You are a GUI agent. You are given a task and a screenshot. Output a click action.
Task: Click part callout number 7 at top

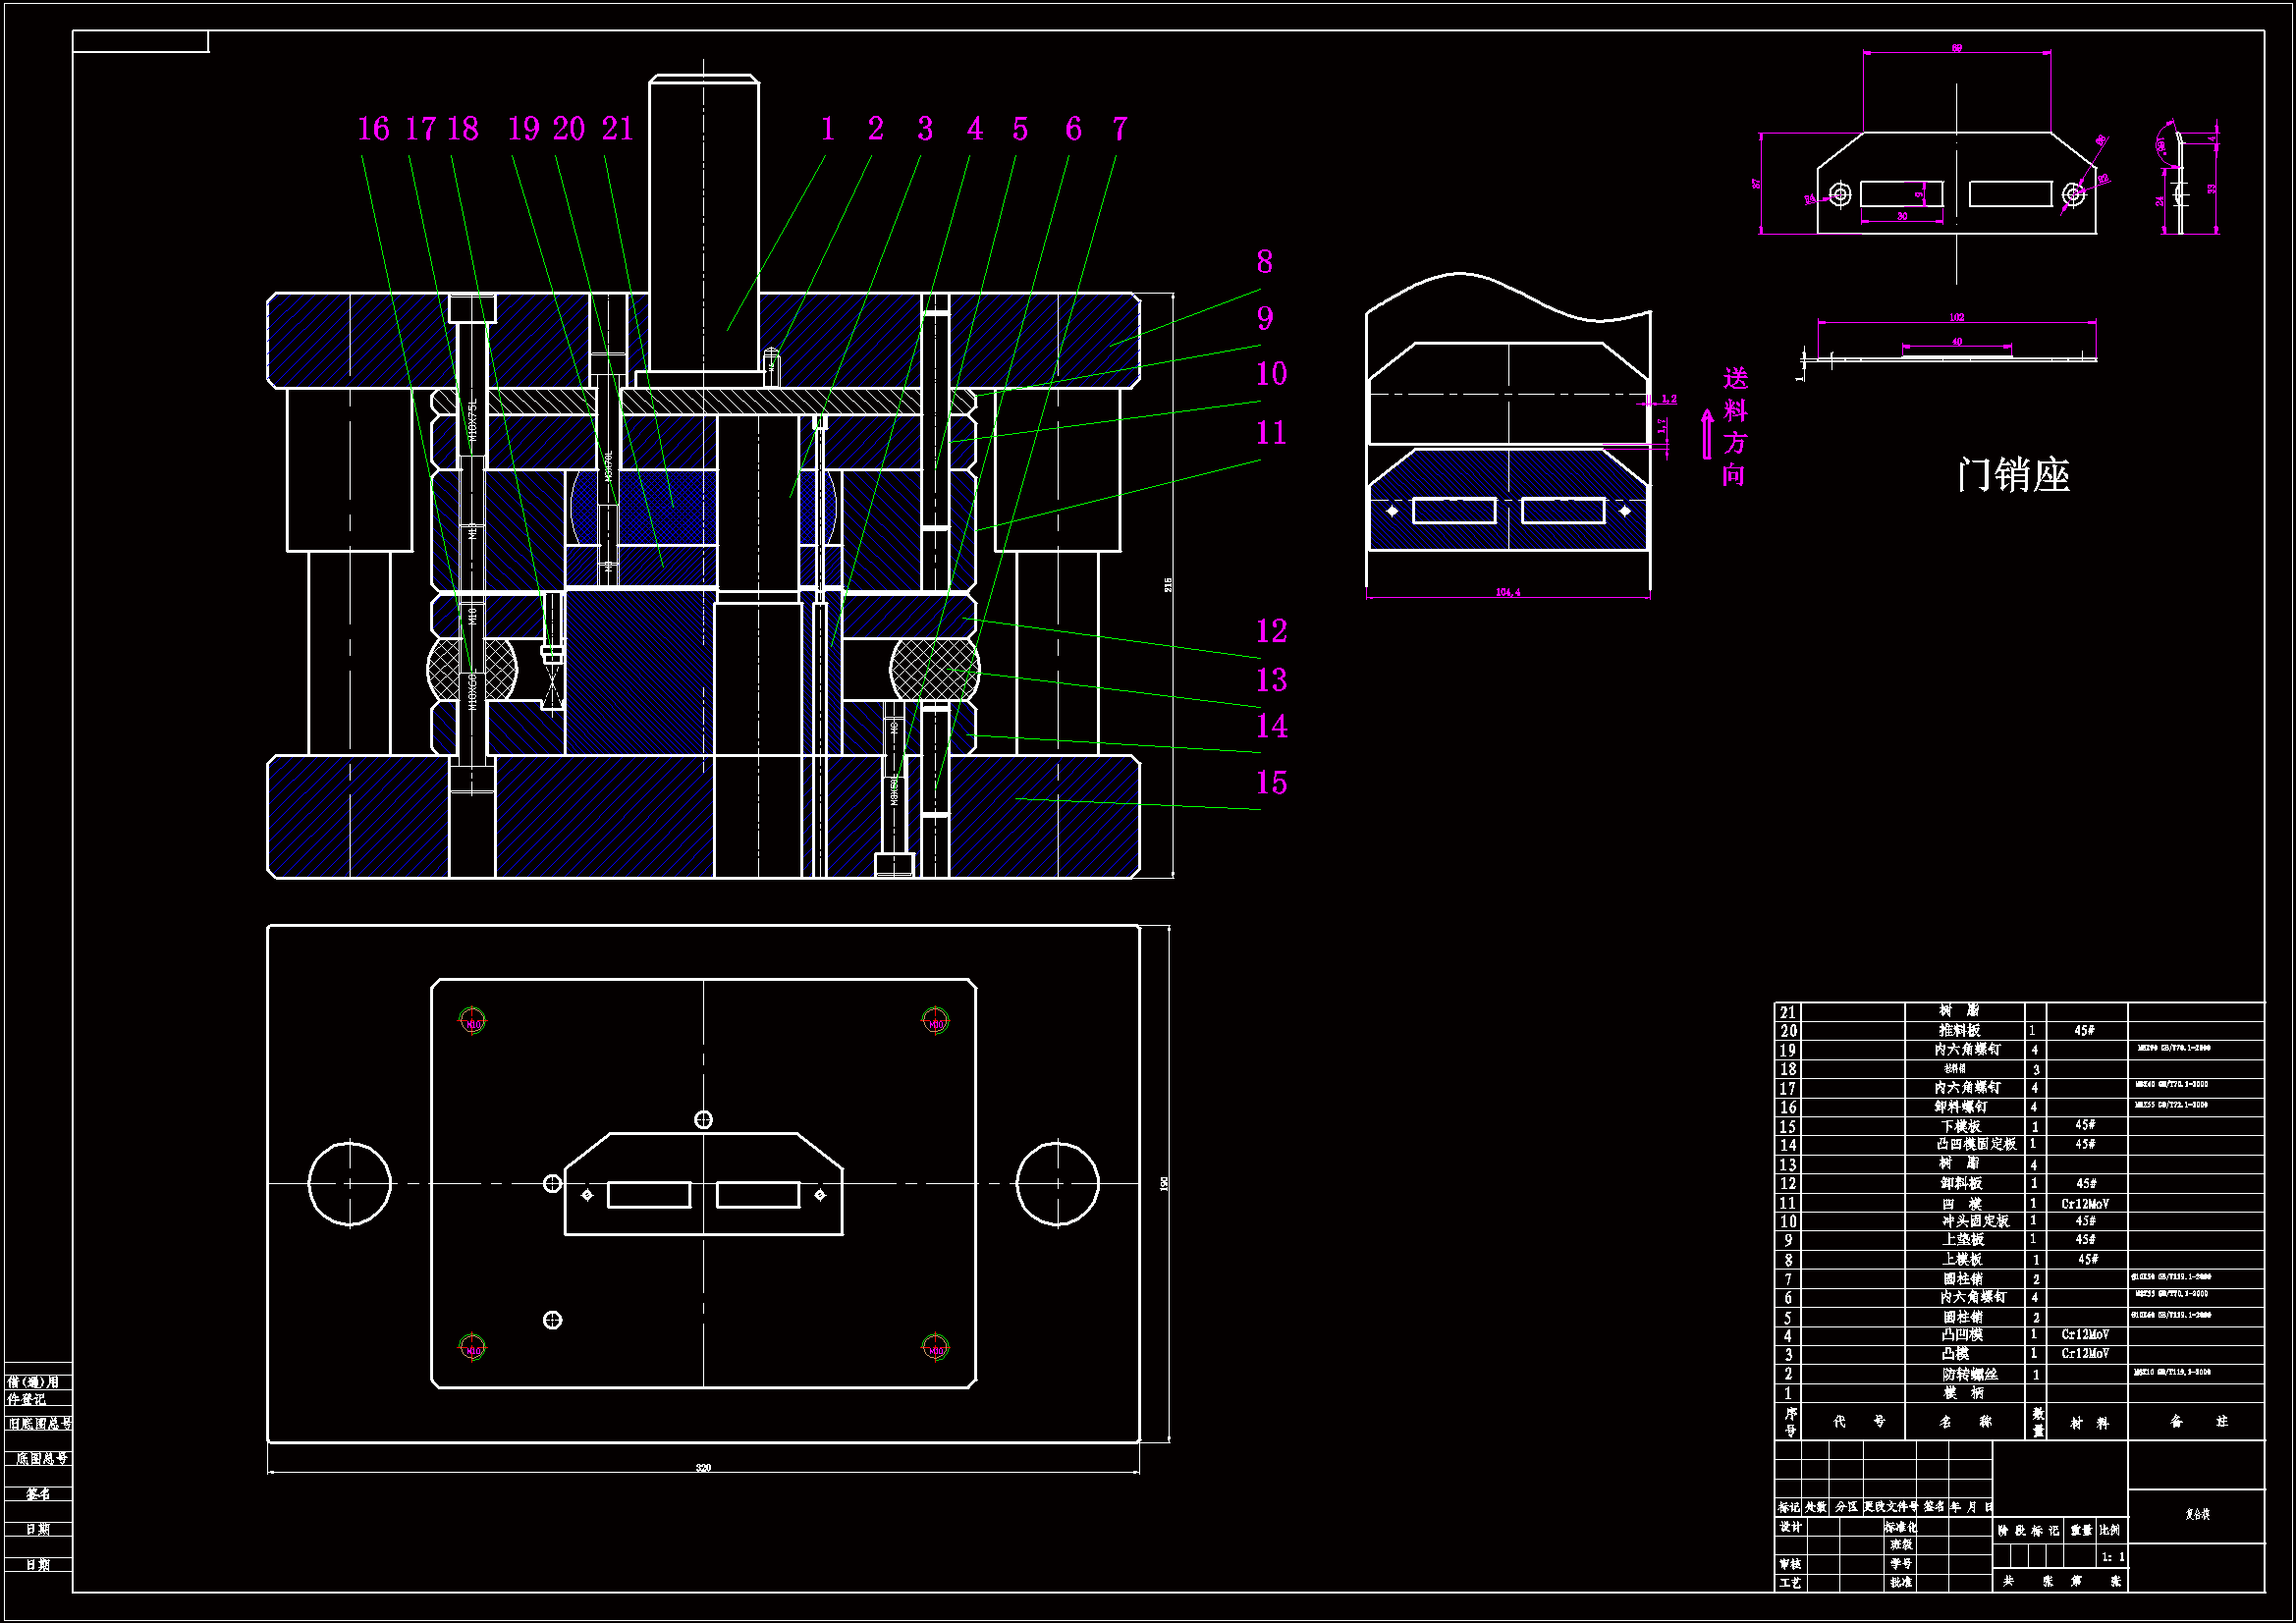pyautogui.click(x=1119, y=129)
